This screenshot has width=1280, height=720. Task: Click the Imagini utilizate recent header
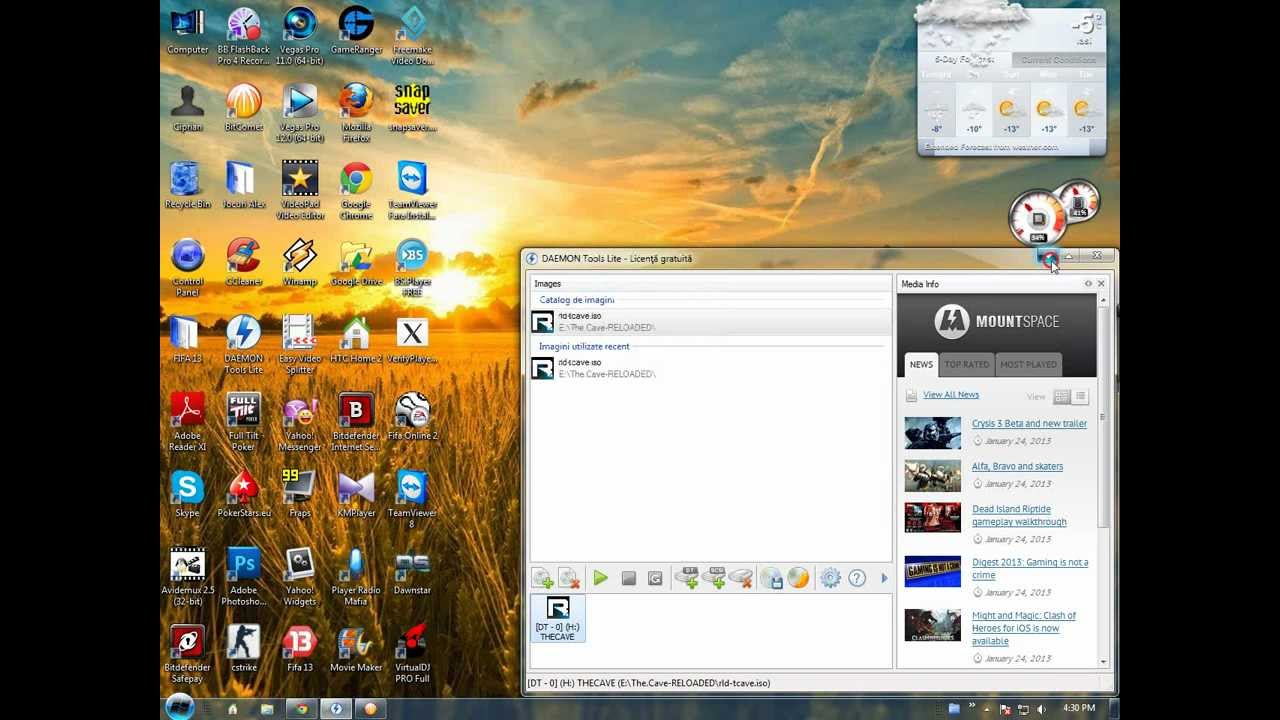point(584,346)
